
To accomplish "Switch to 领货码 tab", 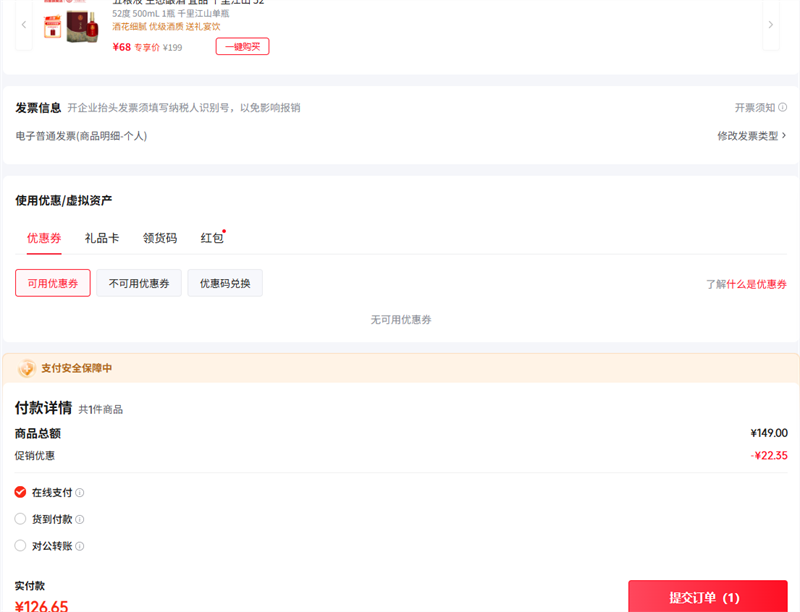I will (x=160, y=238).
